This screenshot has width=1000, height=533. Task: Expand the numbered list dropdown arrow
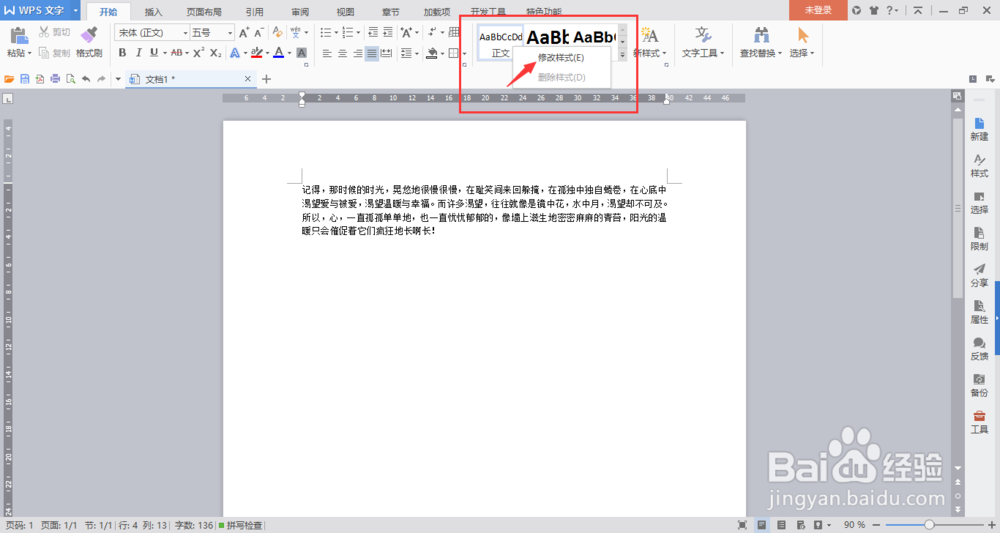pyautogui.click(x=358, y=33)
